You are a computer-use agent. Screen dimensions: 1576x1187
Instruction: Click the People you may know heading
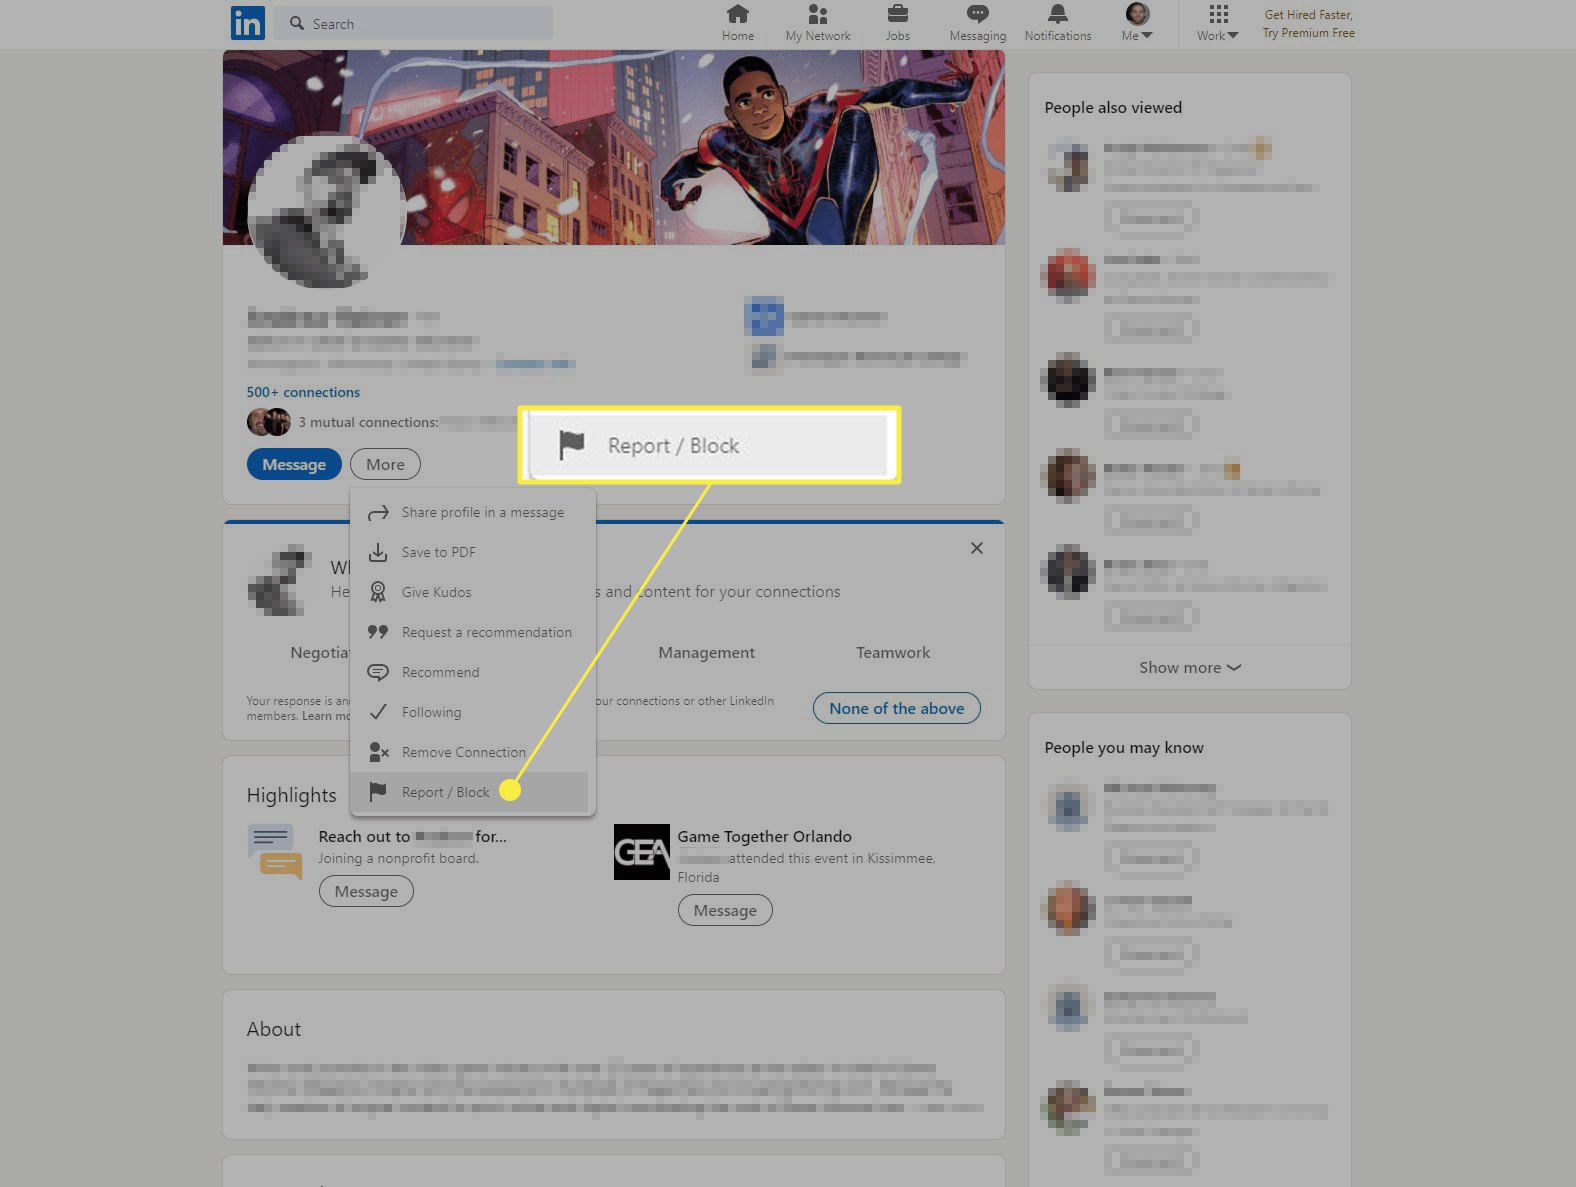click(1124, 747)
